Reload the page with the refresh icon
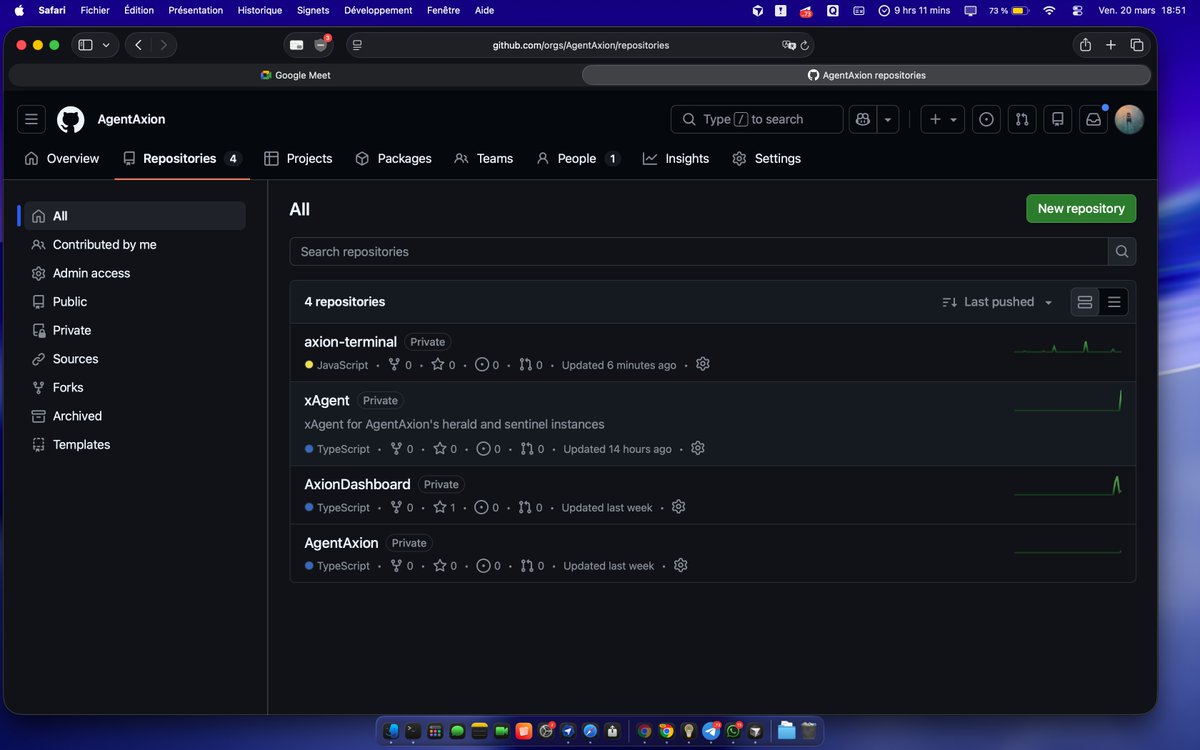1200x750 pixels. (x=806, y=45)
